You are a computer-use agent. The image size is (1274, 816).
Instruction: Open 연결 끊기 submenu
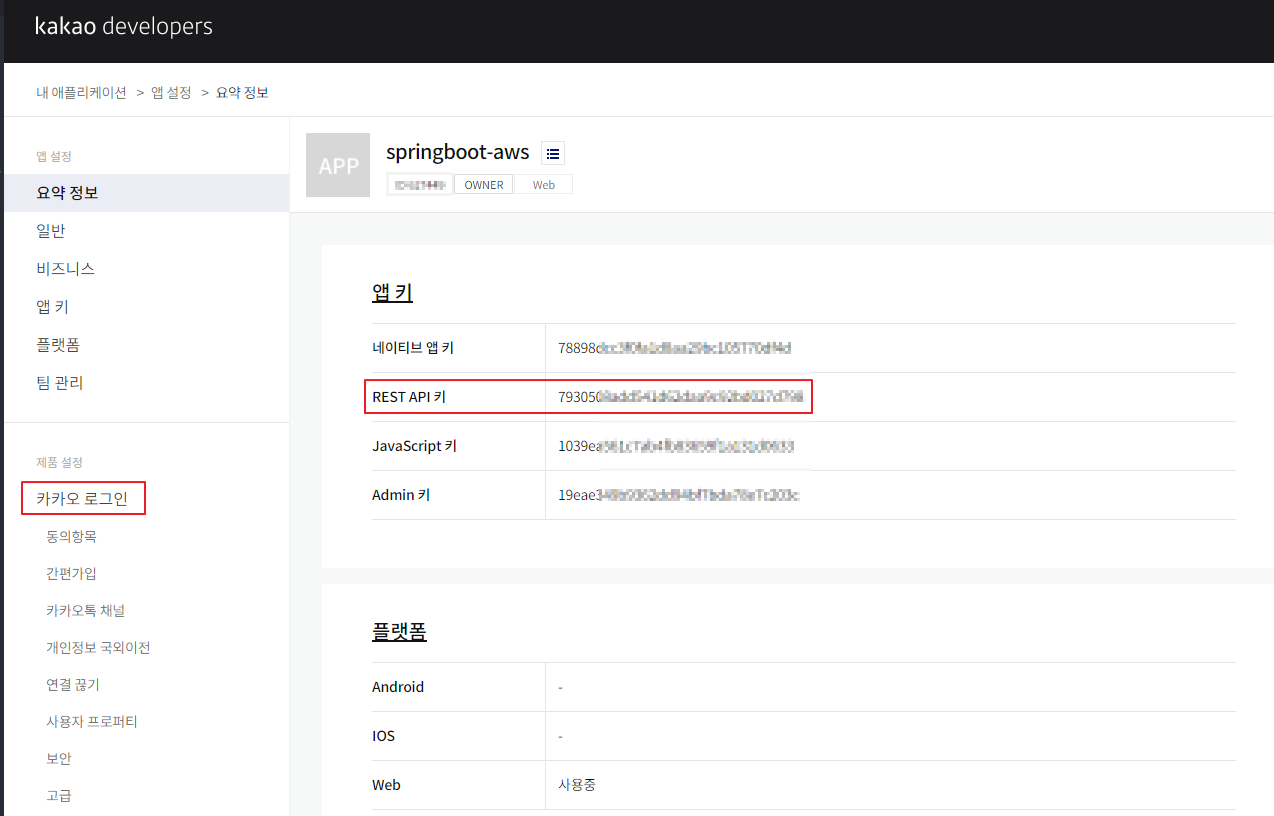tap(73, 685)
